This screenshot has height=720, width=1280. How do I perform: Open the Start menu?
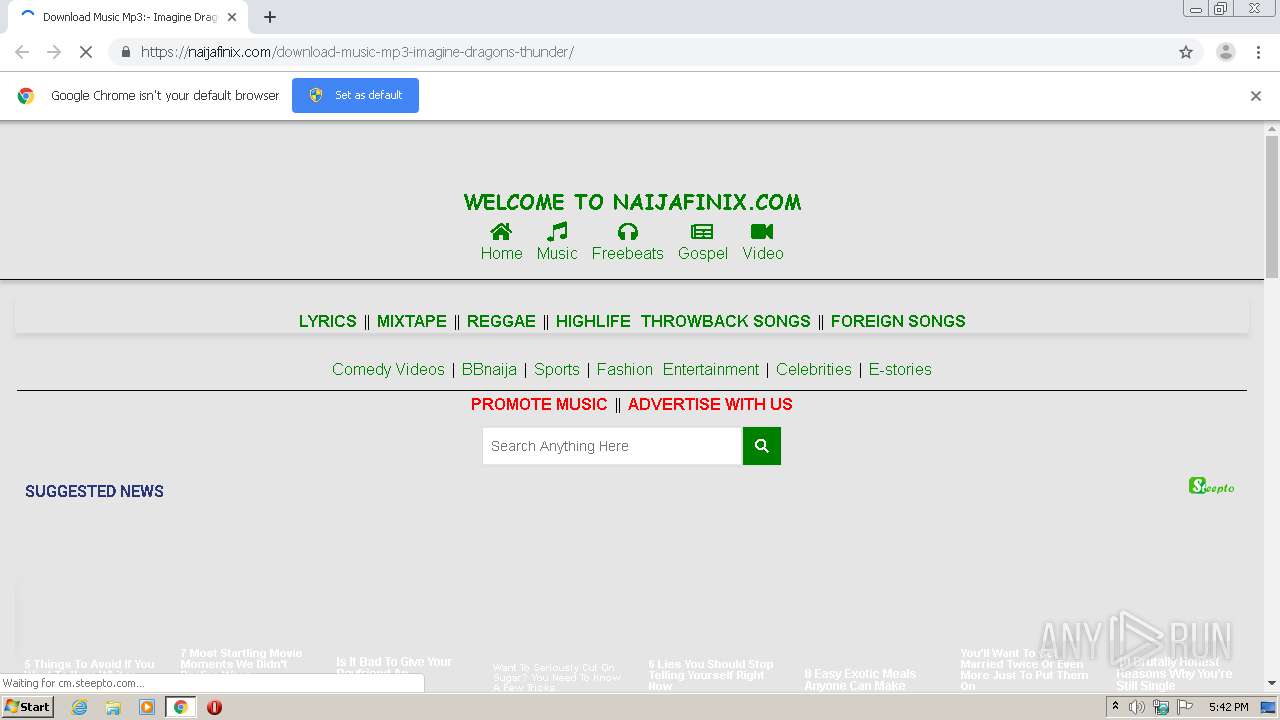tap(28, 707)
